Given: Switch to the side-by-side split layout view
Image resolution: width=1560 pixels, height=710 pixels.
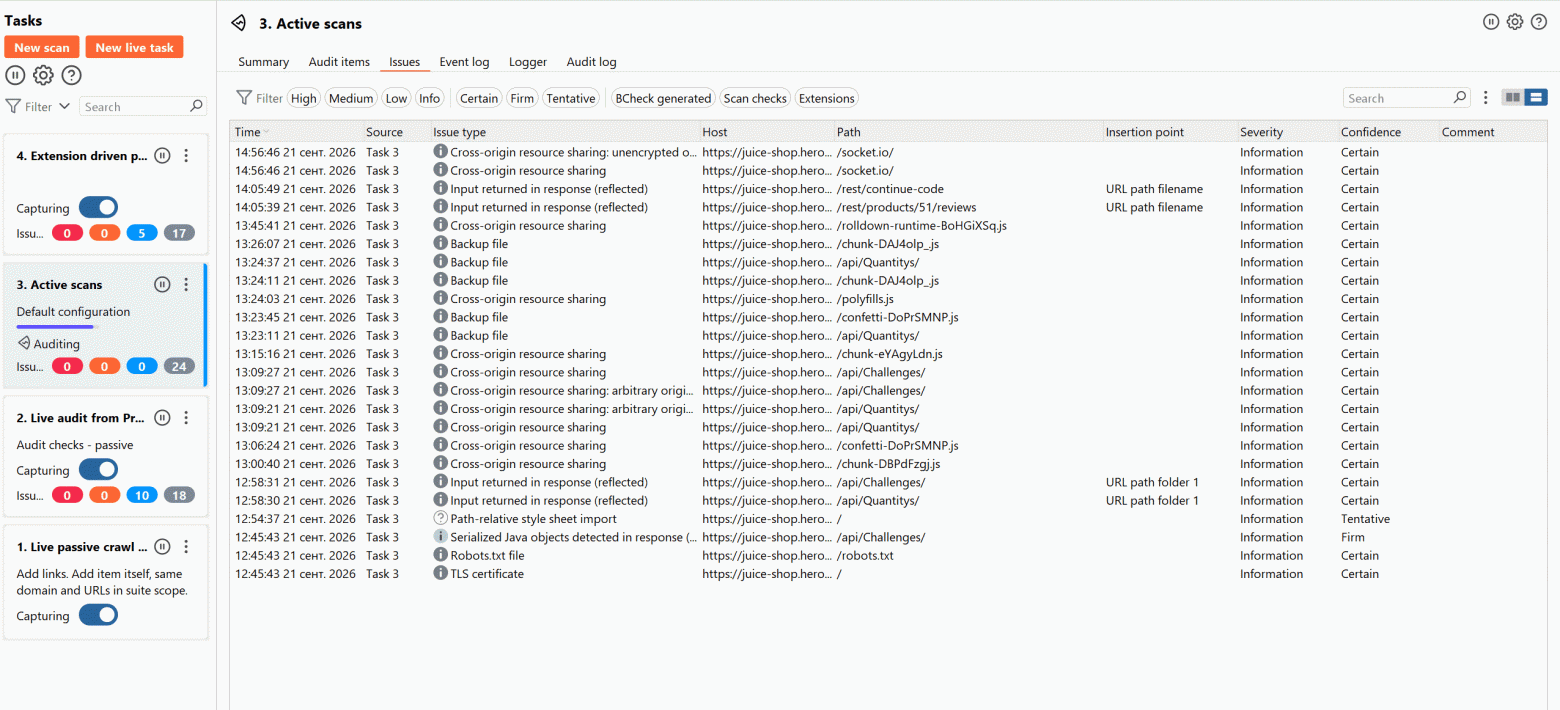Looking at the screenshot, I should [x=1513, y=98].
